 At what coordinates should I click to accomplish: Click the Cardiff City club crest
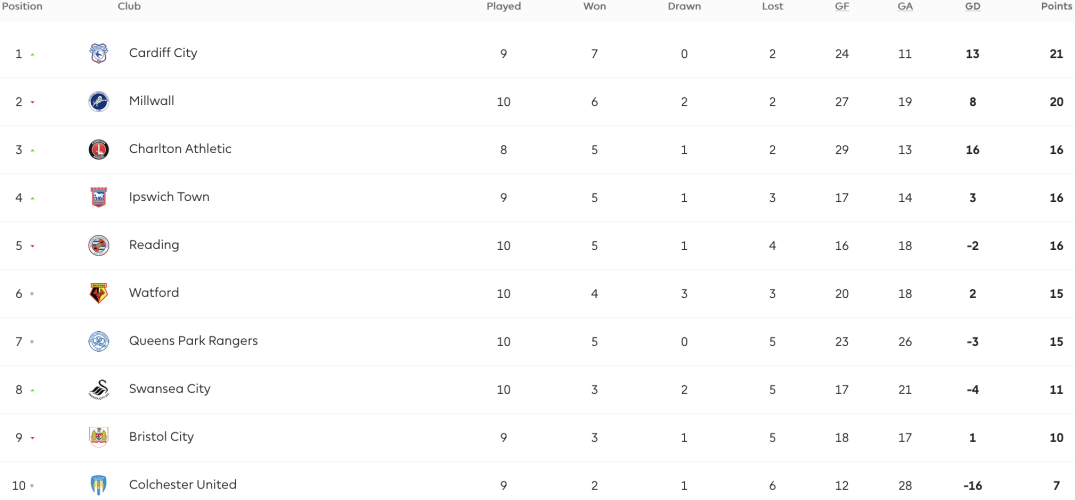click(x=99, y=53)
